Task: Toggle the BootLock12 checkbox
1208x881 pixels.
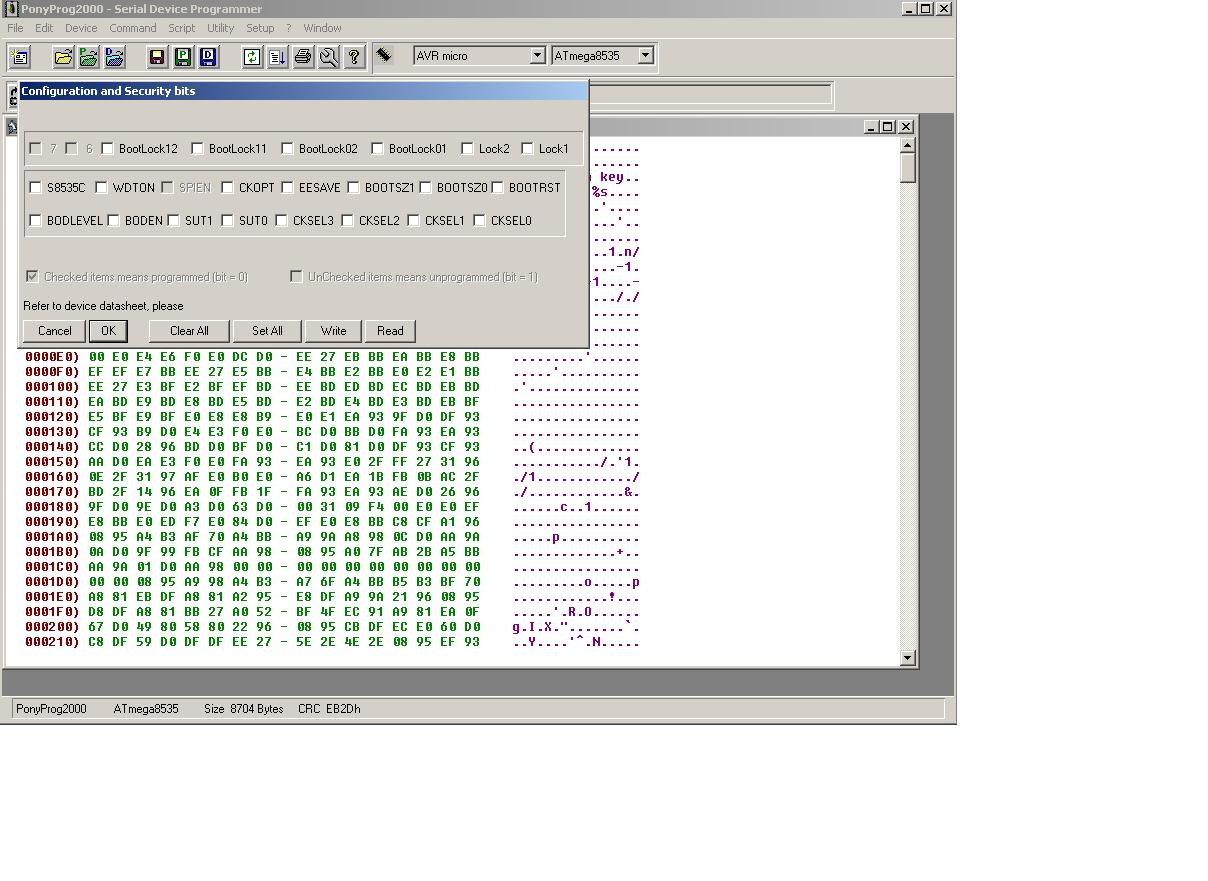Action: tap(107, 148)
